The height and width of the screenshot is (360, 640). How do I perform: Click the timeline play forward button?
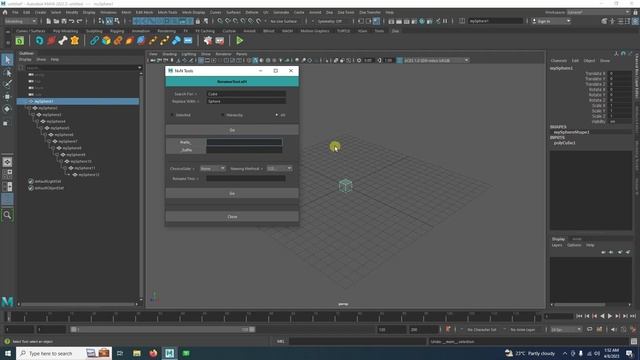610,316
